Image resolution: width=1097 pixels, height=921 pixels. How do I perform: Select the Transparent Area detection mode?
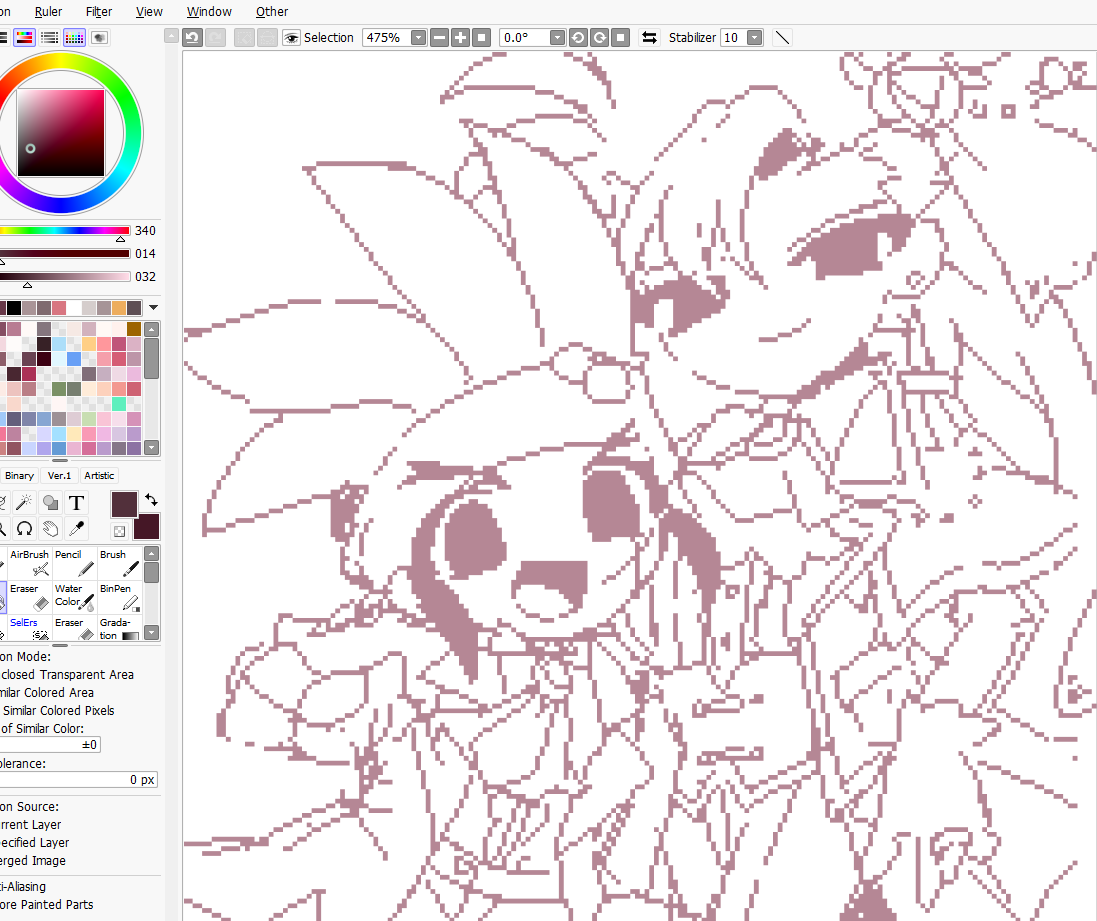click(68, 675)
